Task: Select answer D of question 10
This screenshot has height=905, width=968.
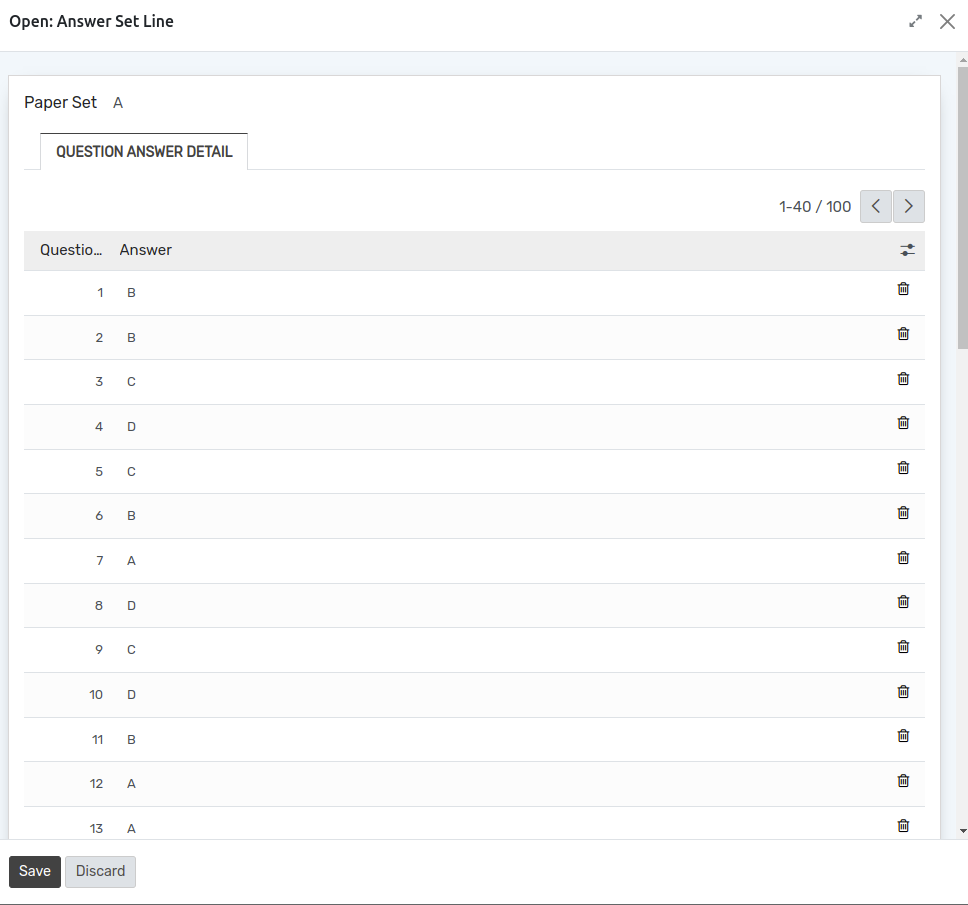Action: 131,695
